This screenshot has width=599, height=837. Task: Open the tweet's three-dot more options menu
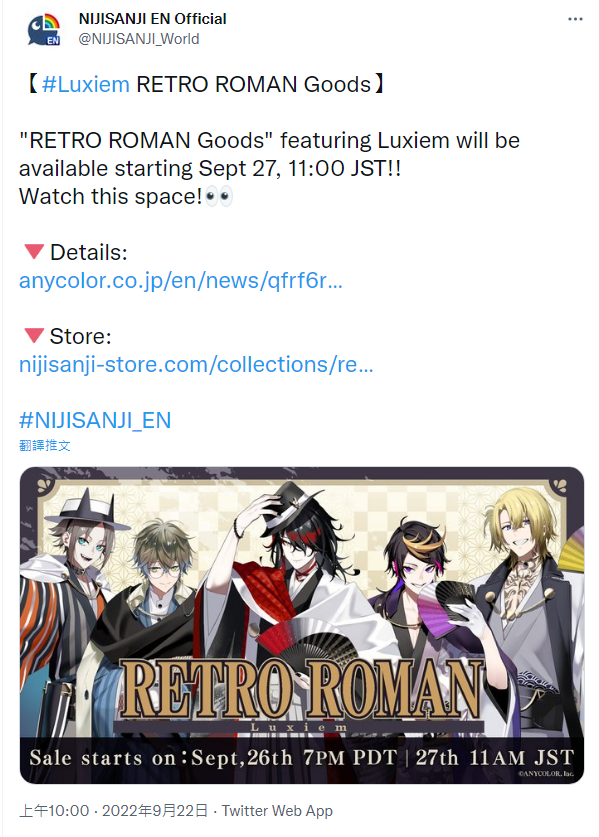575,19
